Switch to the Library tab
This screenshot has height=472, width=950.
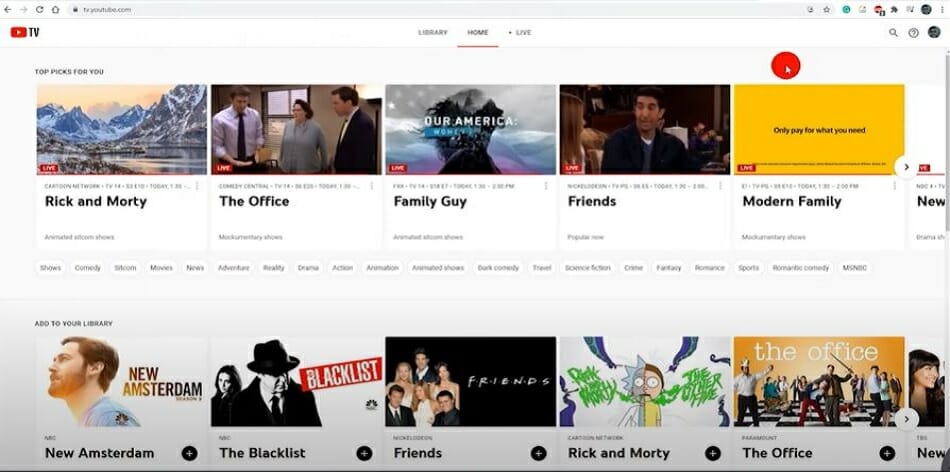point(433,33)
